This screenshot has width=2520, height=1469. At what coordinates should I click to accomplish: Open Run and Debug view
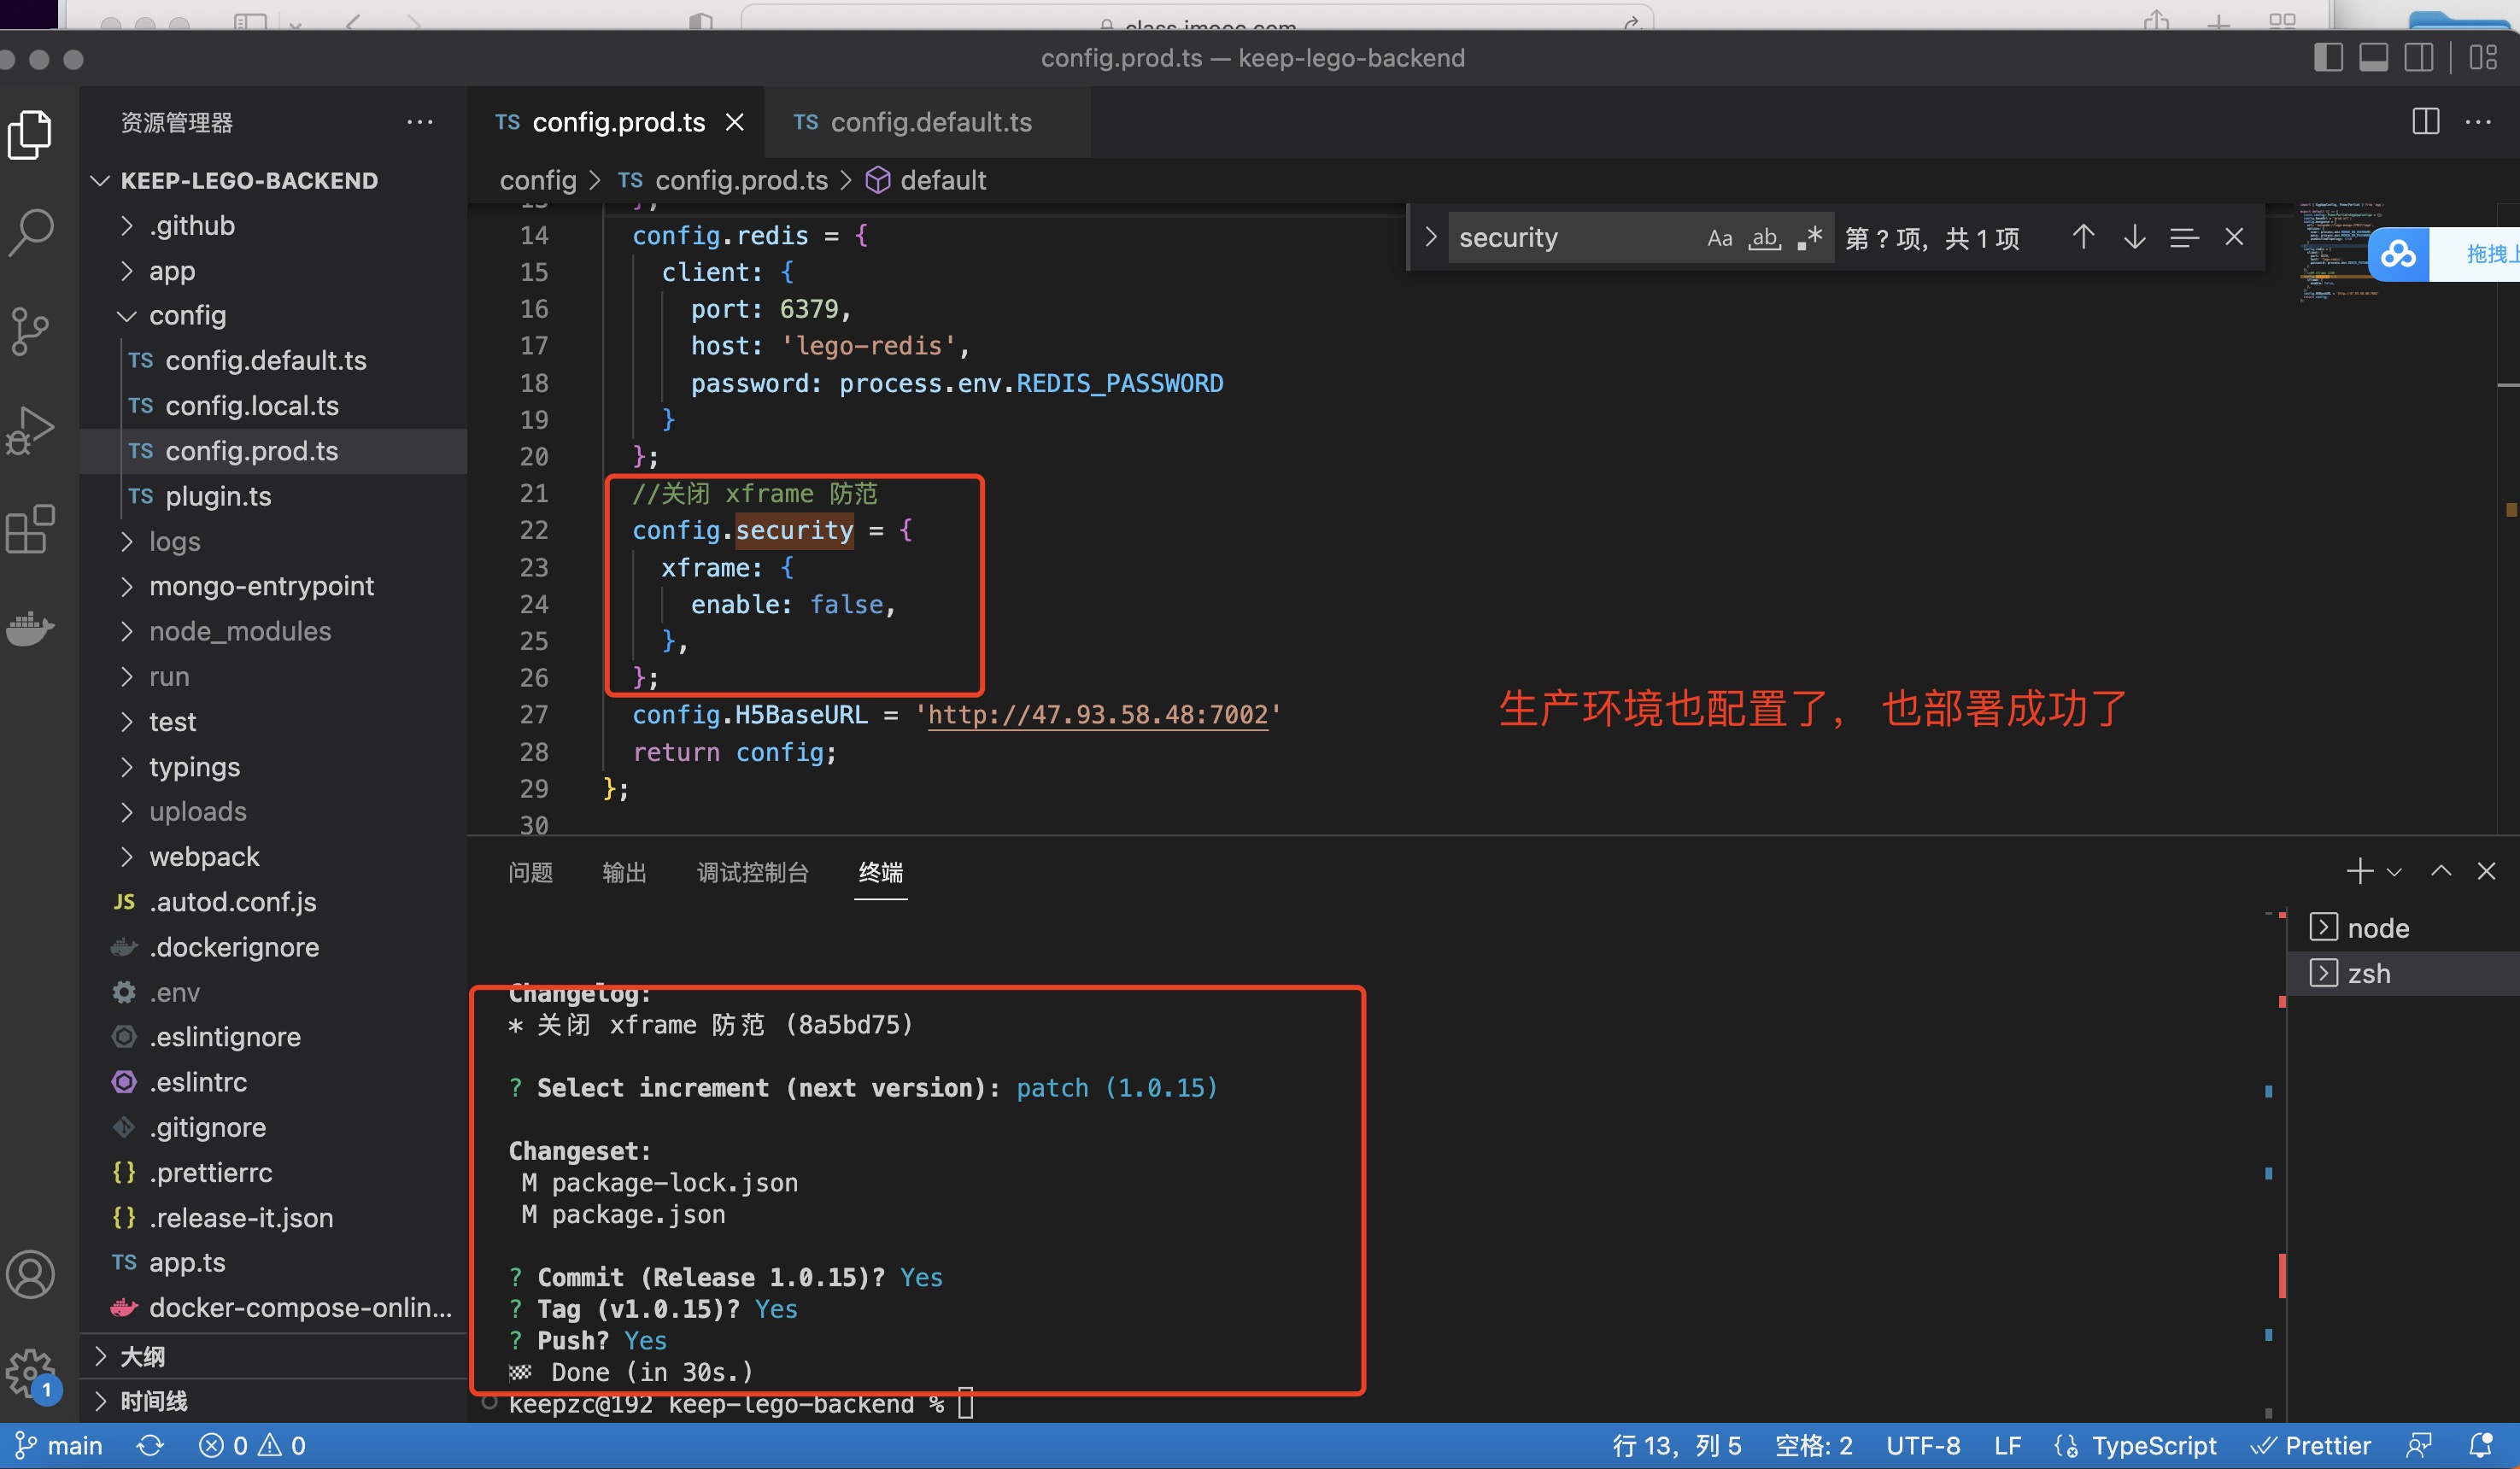click(31, 430)
